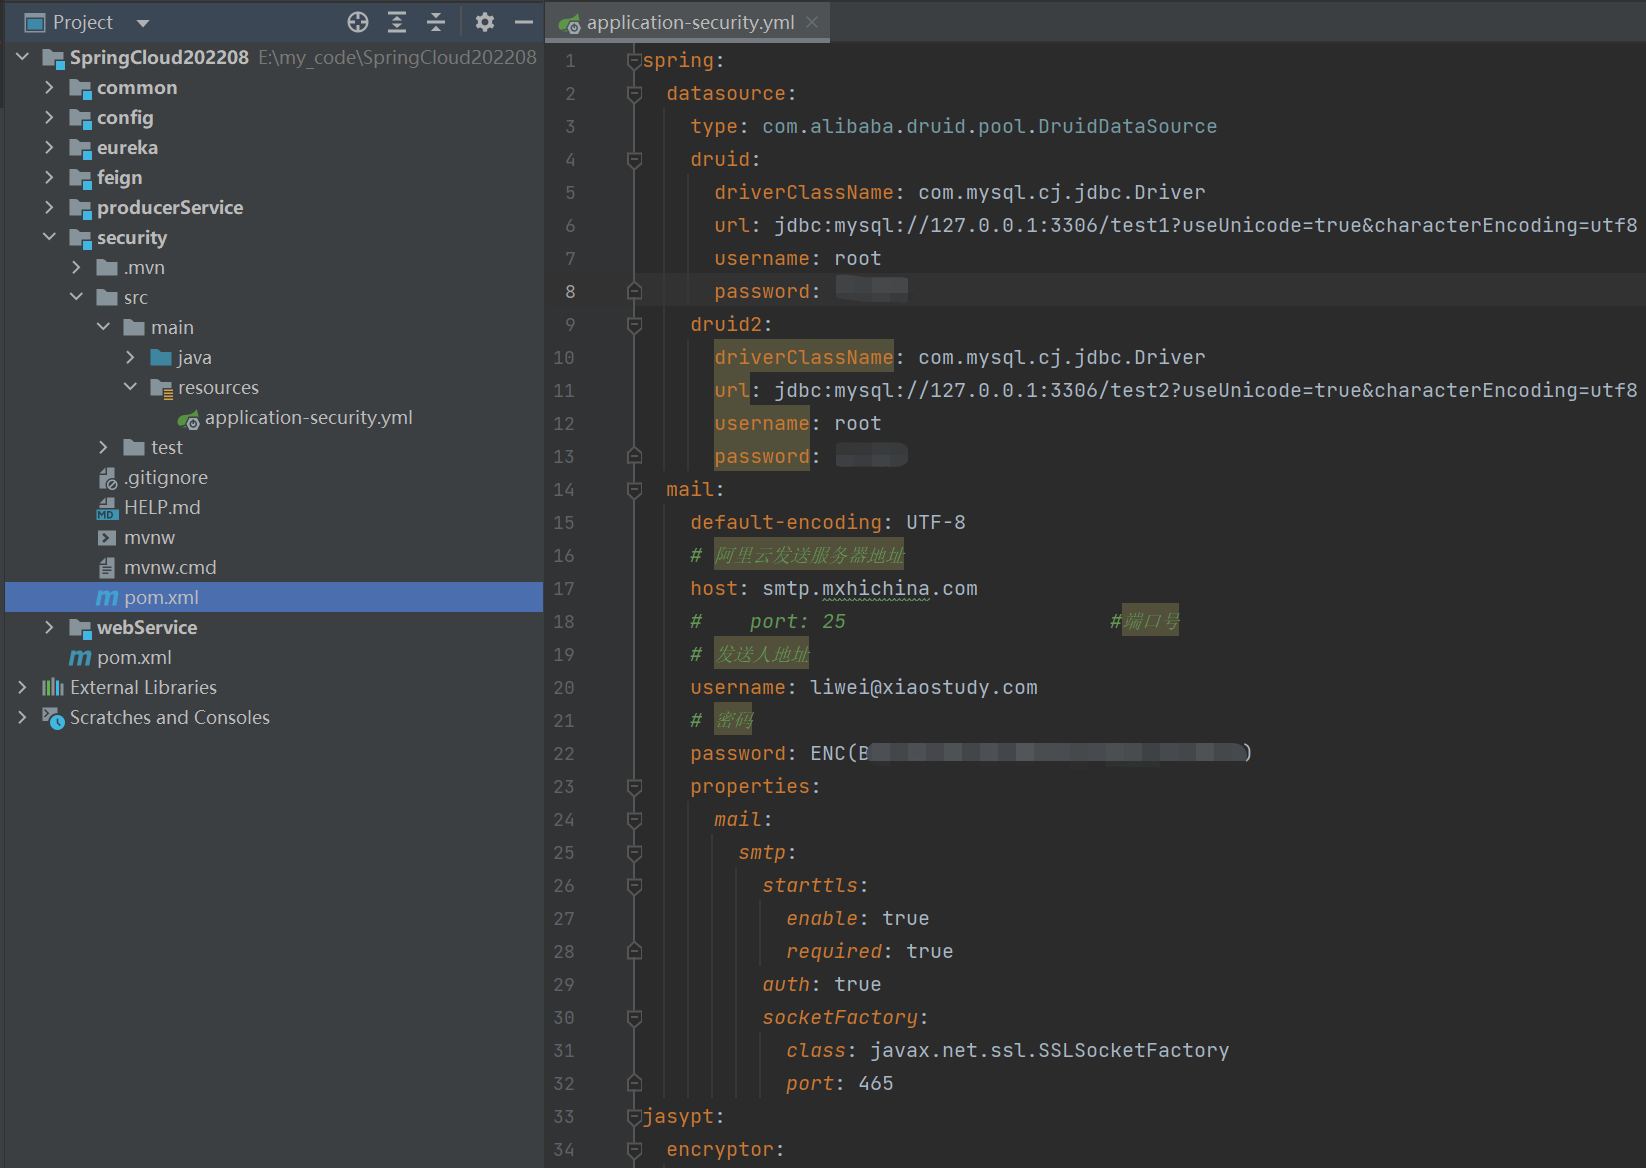
Task: Fold the socketFactory block at line 30
Action: 633,1017
